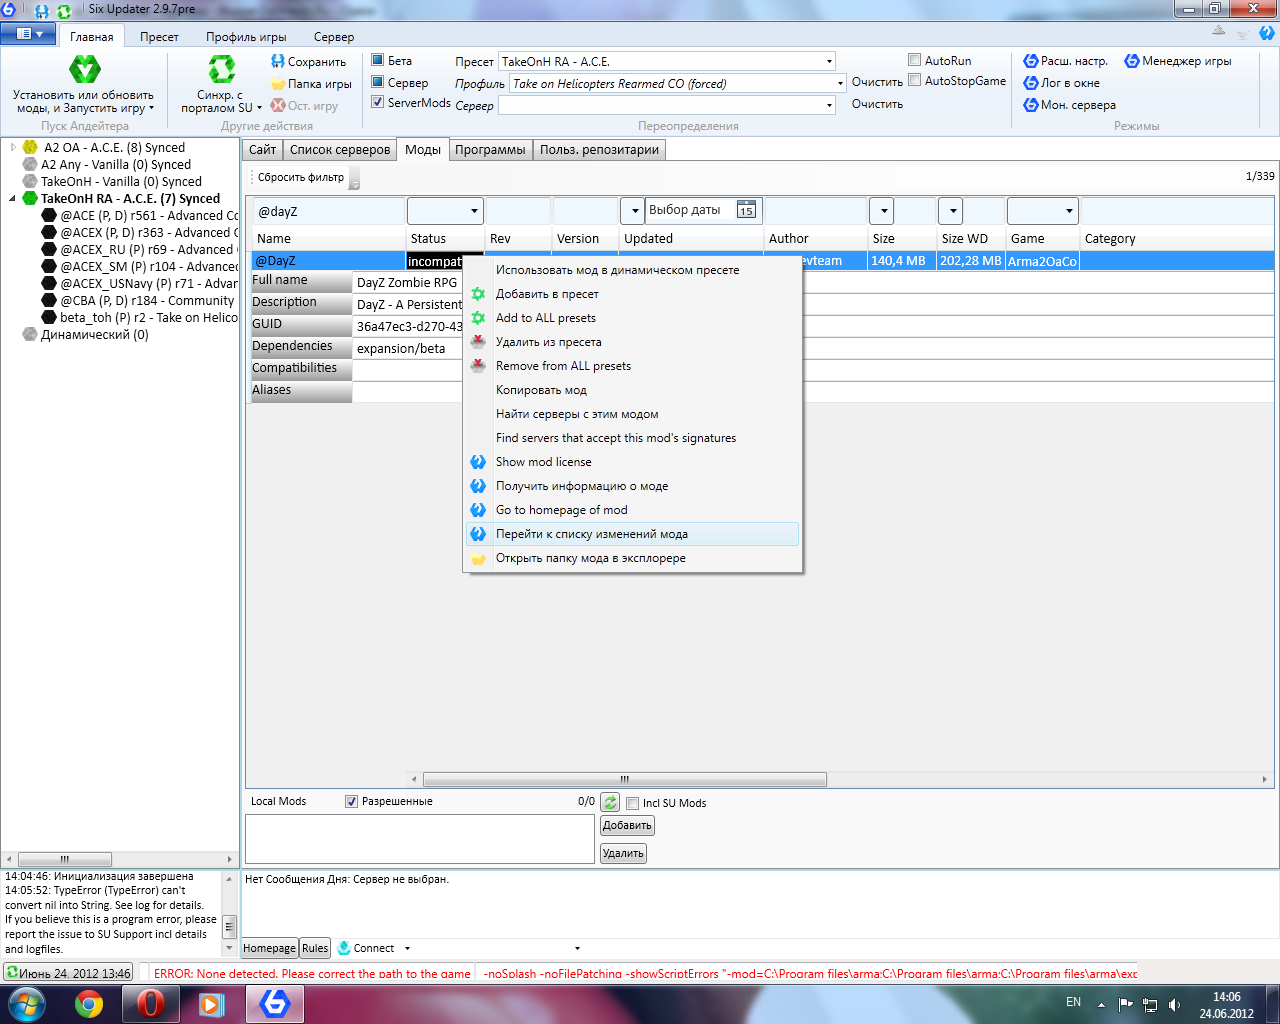This screenshot has width=1280, height=1024.
Task: Open the Пресет dropdown
Action: coord(829,62)
